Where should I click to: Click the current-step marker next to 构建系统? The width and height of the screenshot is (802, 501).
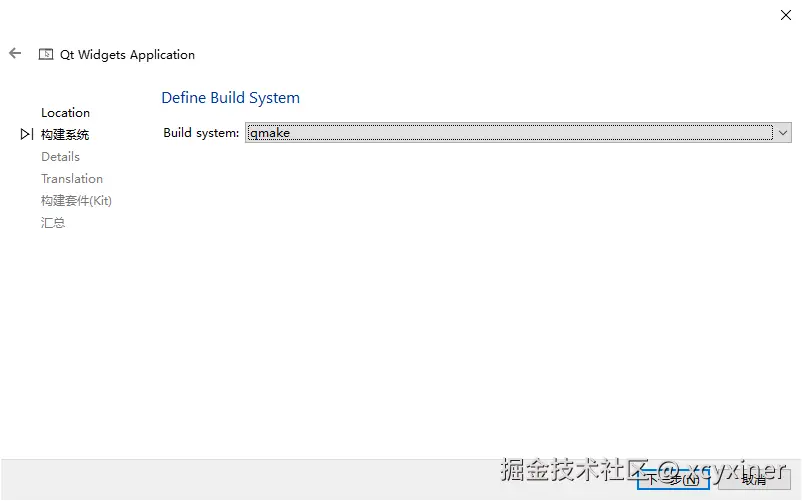pos(27,134)
